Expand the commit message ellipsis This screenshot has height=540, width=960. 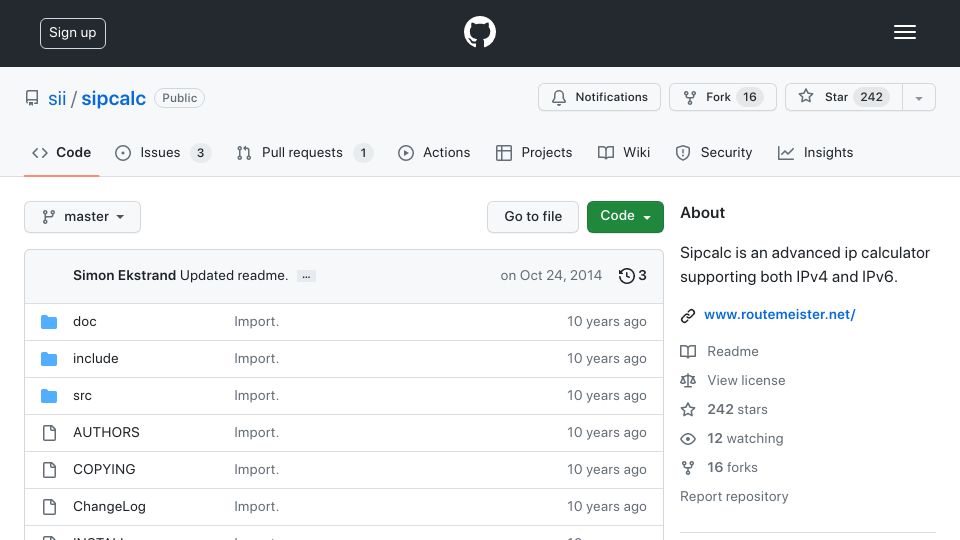[x=306, y=276]
